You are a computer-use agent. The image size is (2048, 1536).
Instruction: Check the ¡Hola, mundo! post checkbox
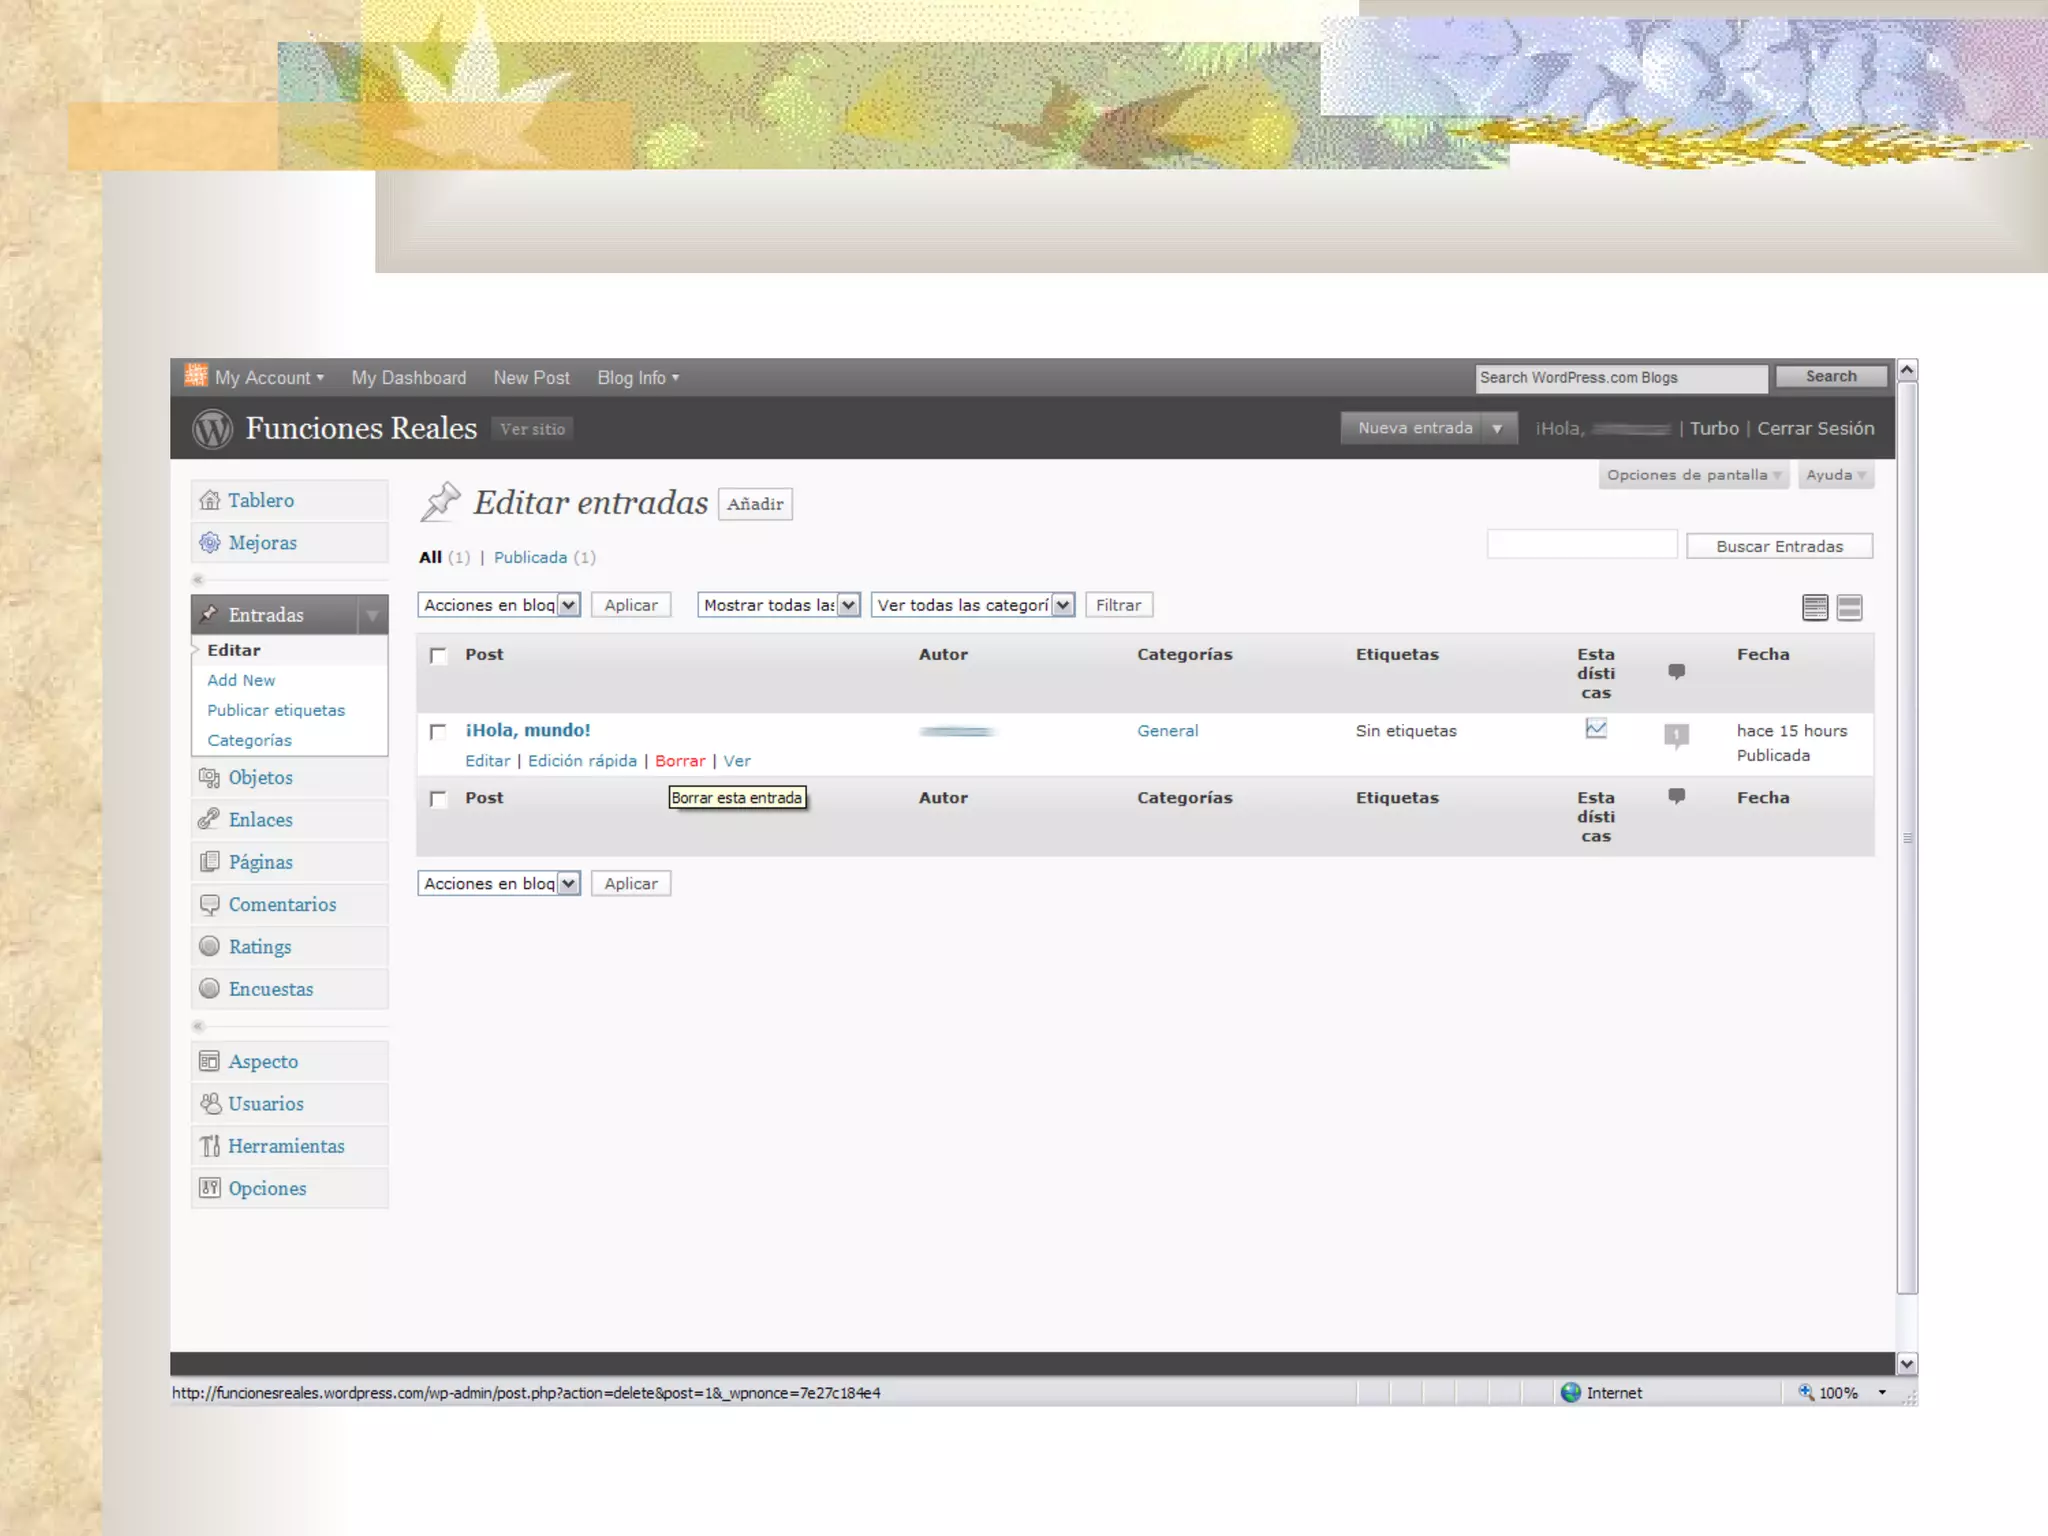[x=438, y=732]
